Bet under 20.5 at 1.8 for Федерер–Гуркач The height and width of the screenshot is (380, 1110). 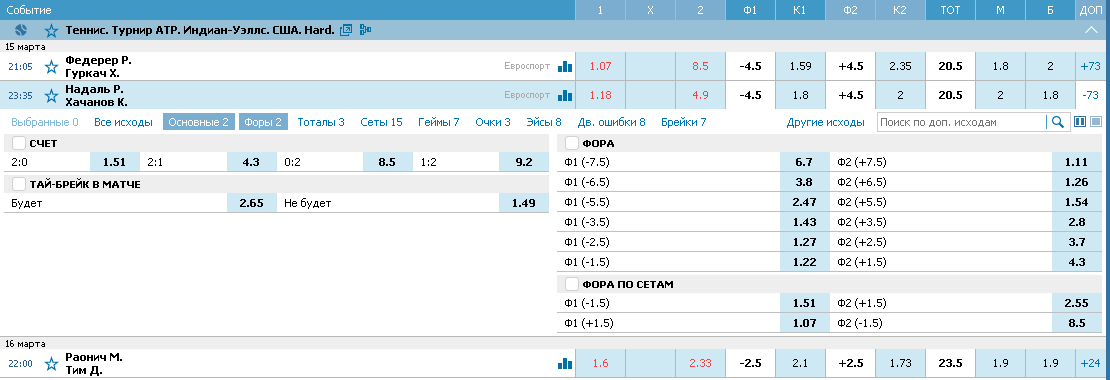1000,67
